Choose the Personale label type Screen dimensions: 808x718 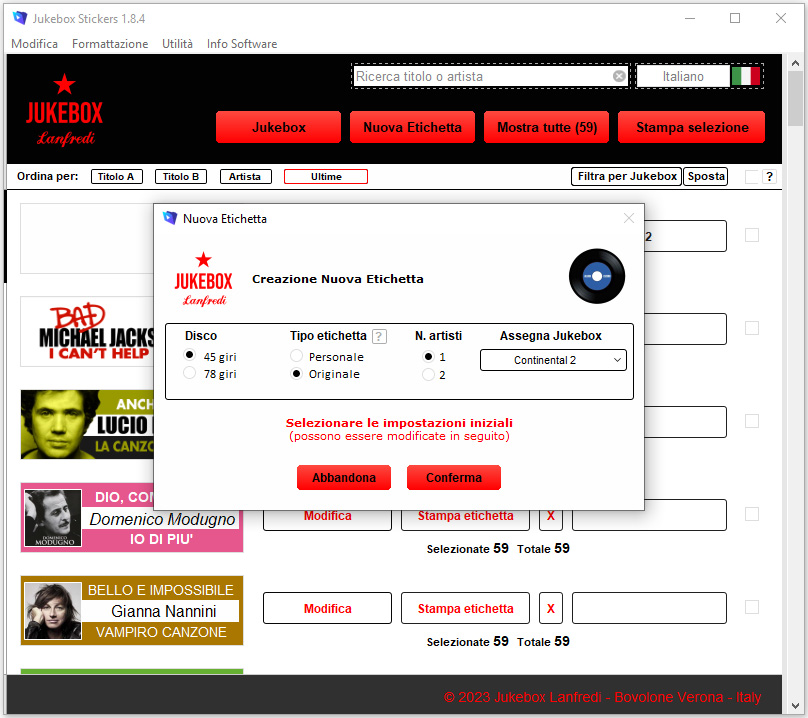pos(296,356)
